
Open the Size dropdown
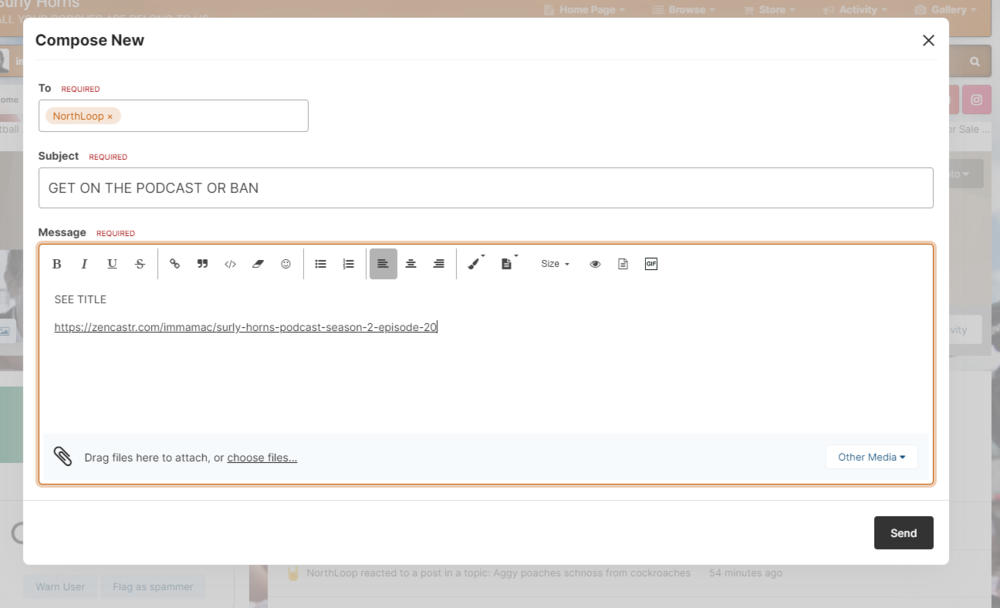point(554,263)
